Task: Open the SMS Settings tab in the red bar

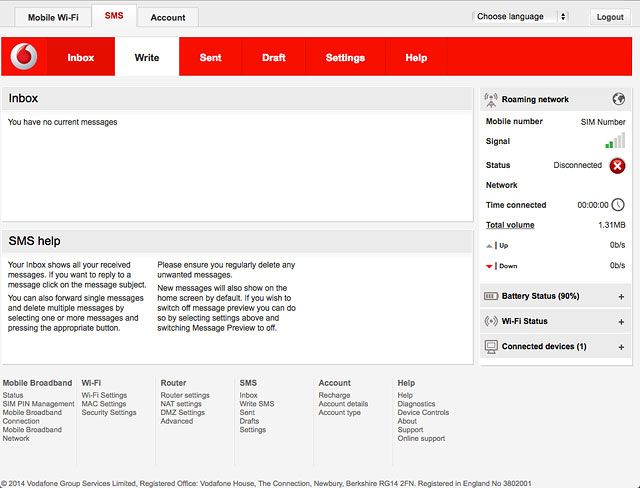Action: (345, 57)
